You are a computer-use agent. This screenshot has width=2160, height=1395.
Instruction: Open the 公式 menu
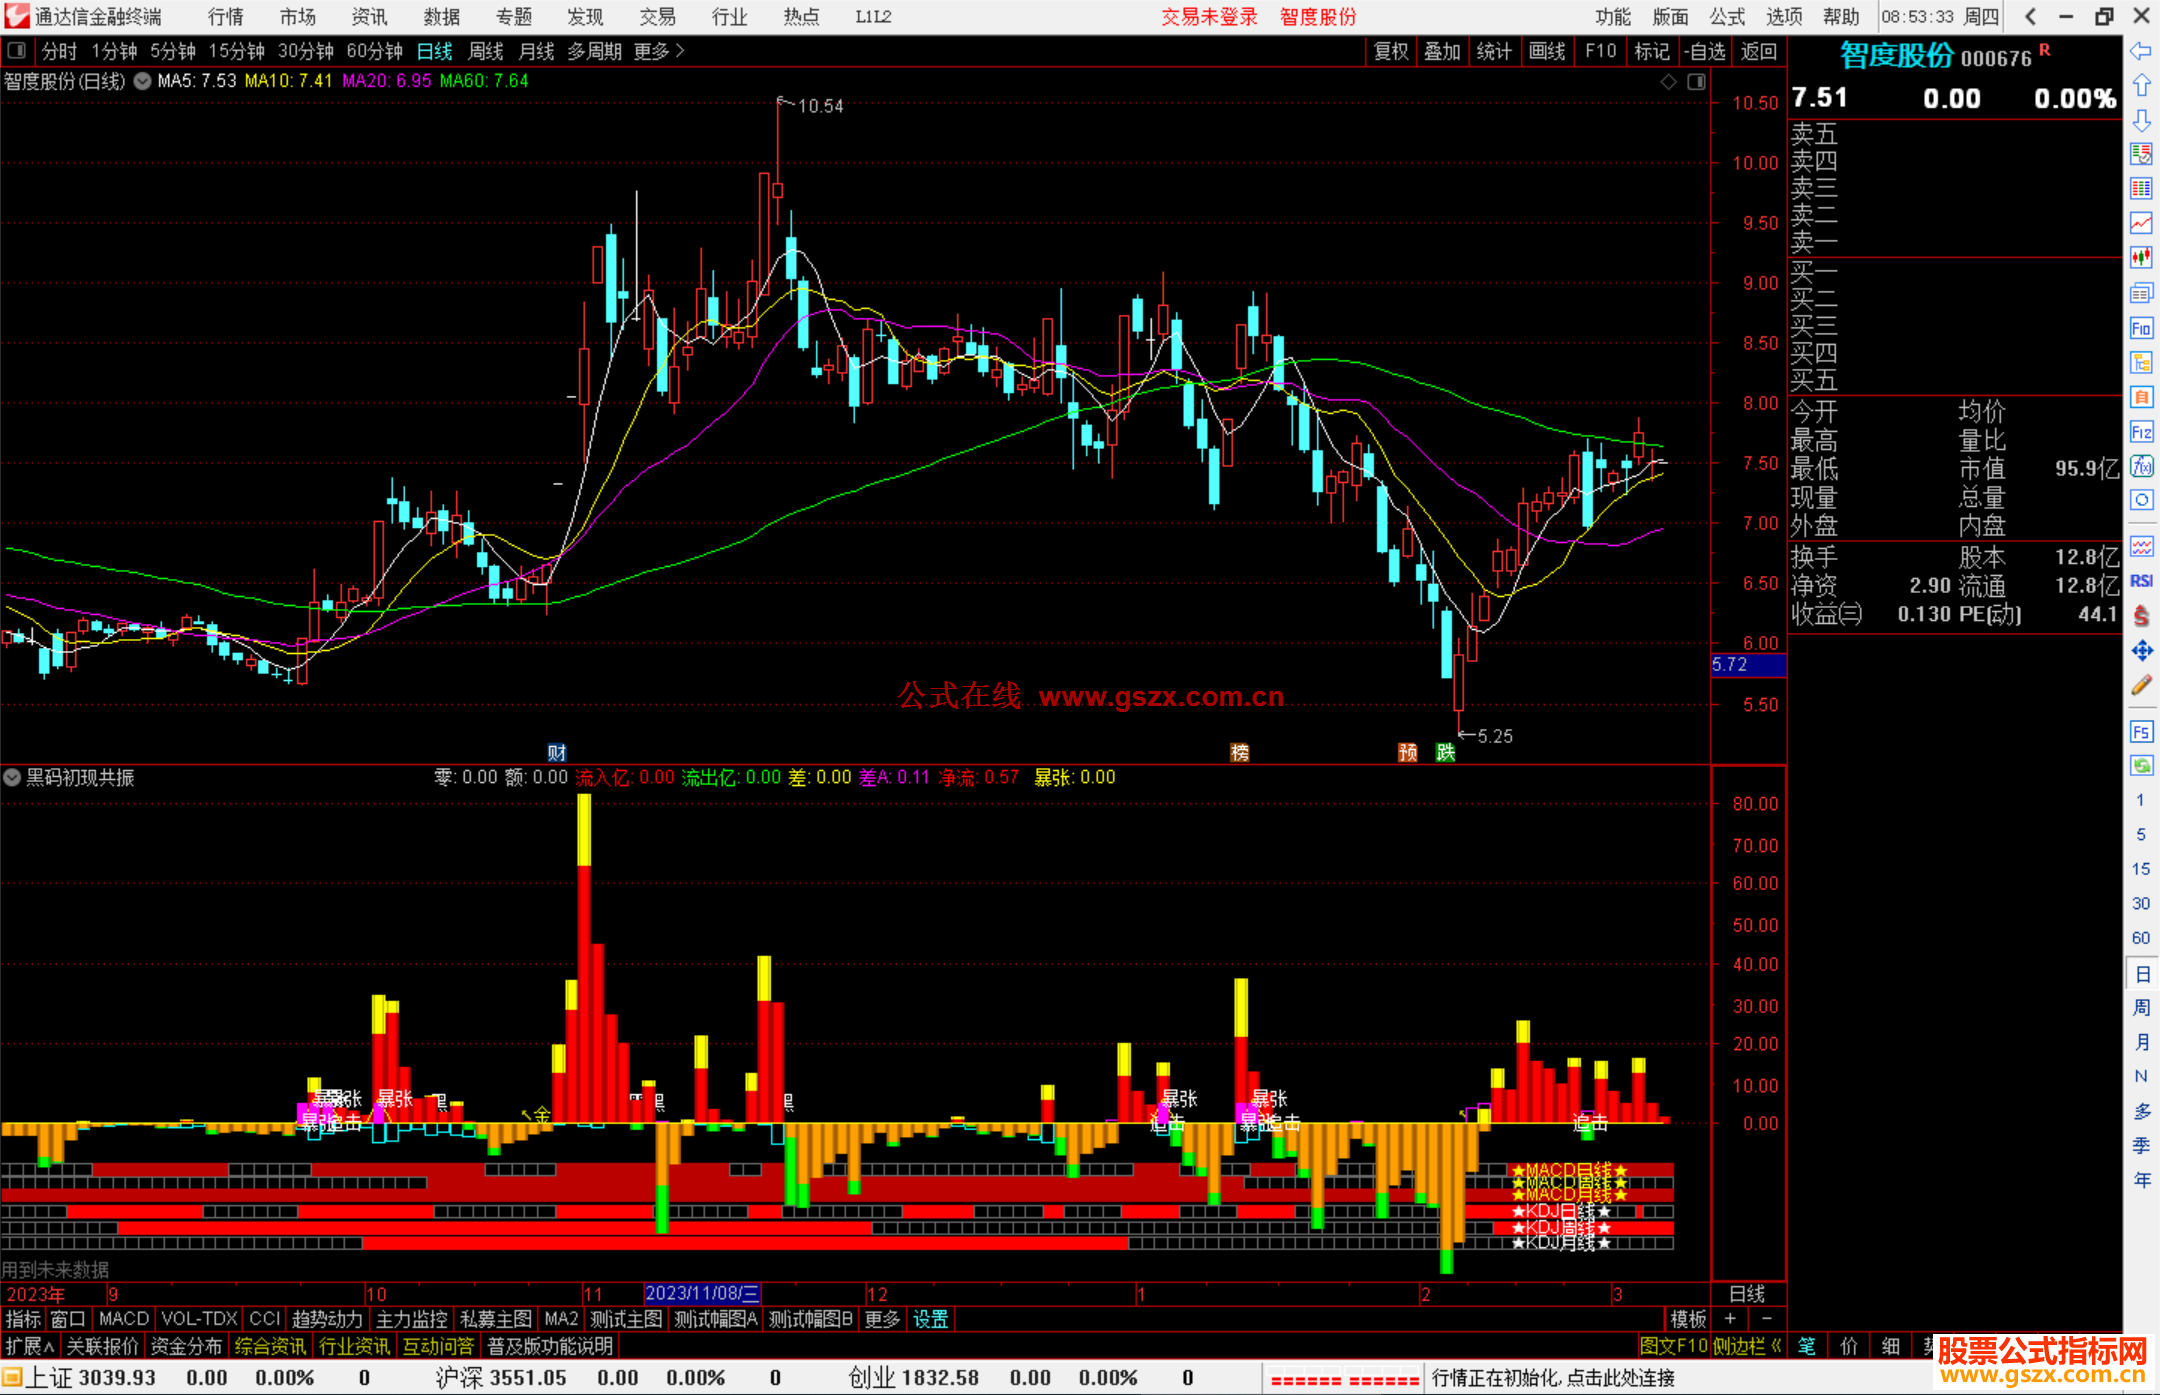(x=1727, y=17)
